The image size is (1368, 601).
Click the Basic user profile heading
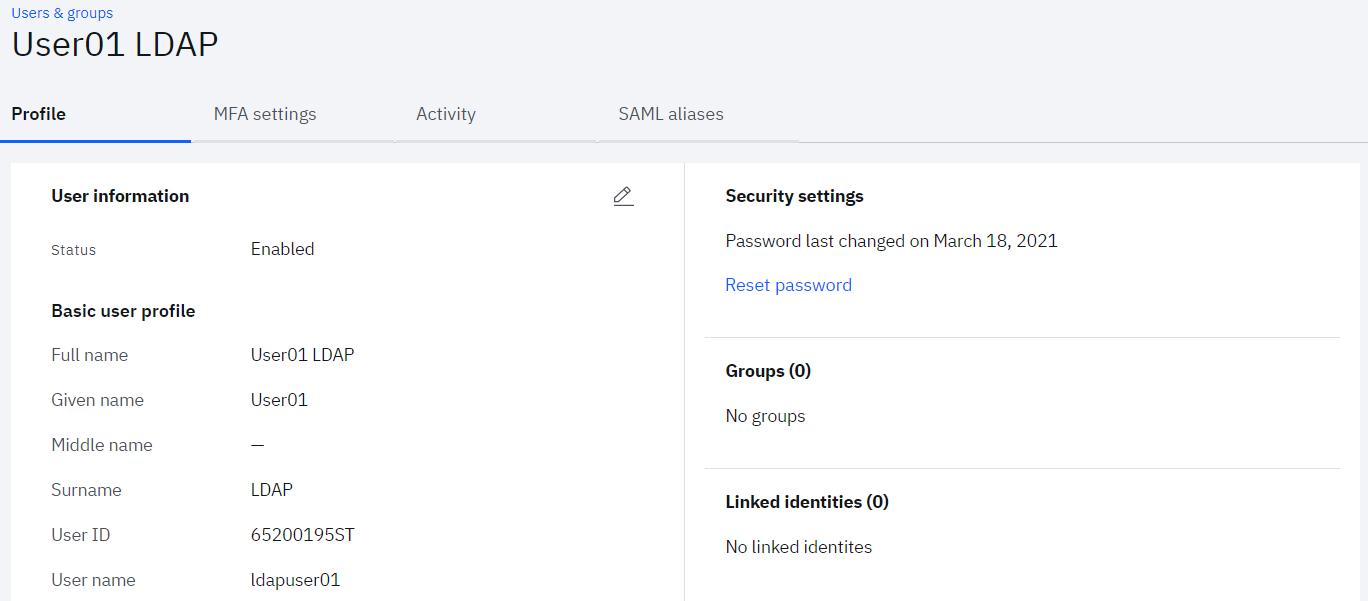123,311
